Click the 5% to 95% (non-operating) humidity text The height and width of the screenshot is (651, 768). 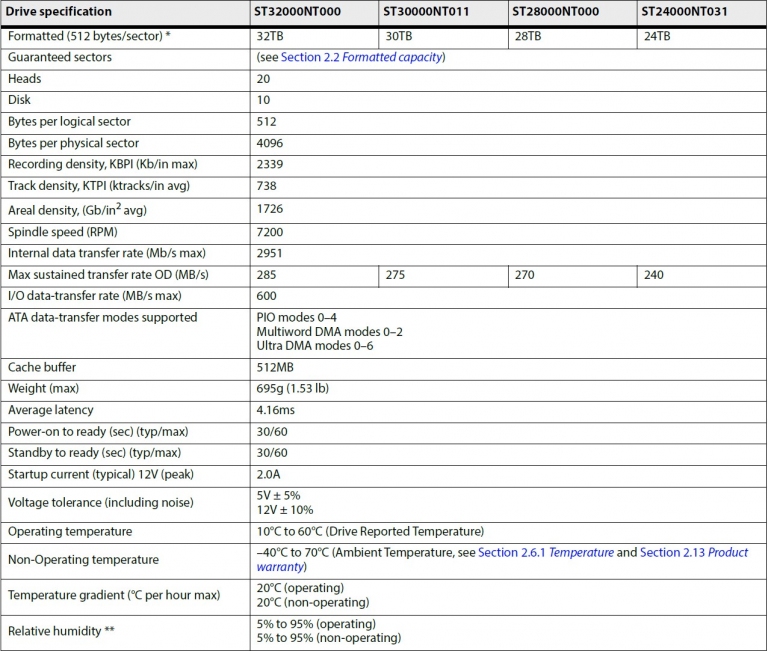click(x=329, y=638)
